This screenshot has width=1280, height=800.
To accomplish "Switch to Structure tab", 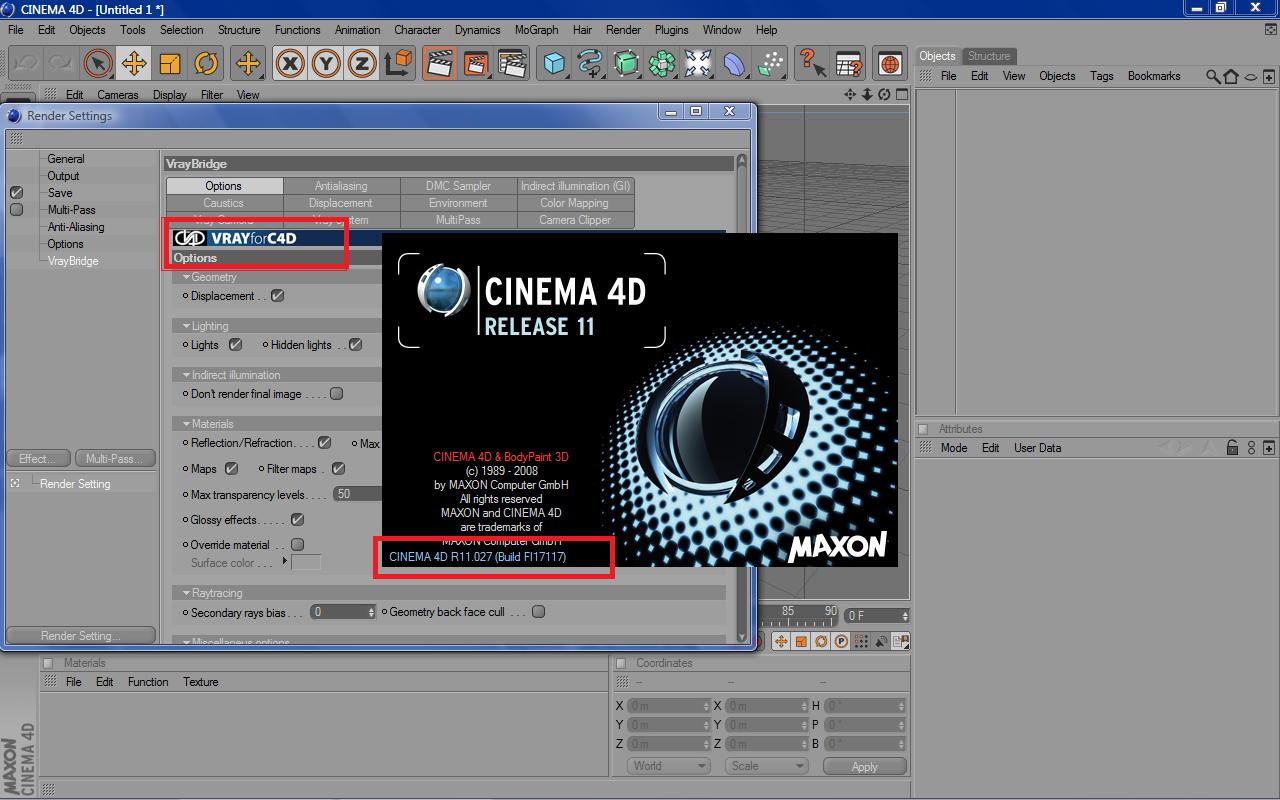I will [989, 56].
